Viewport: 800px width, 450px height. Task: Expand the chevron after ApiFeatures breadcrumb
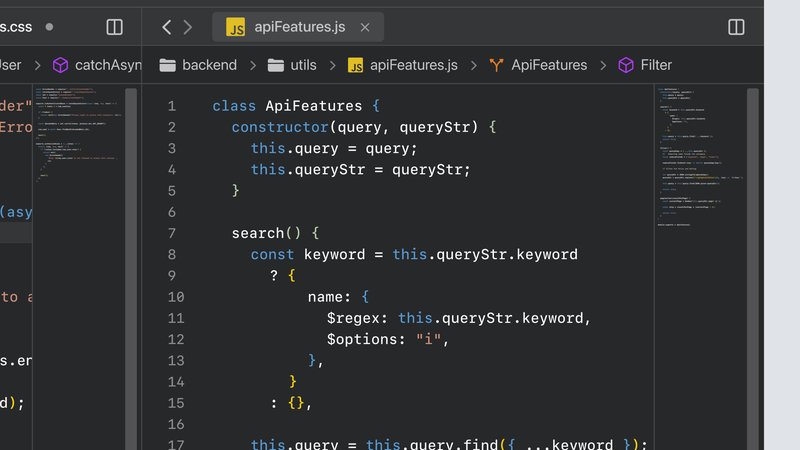(x=603, y=65)
